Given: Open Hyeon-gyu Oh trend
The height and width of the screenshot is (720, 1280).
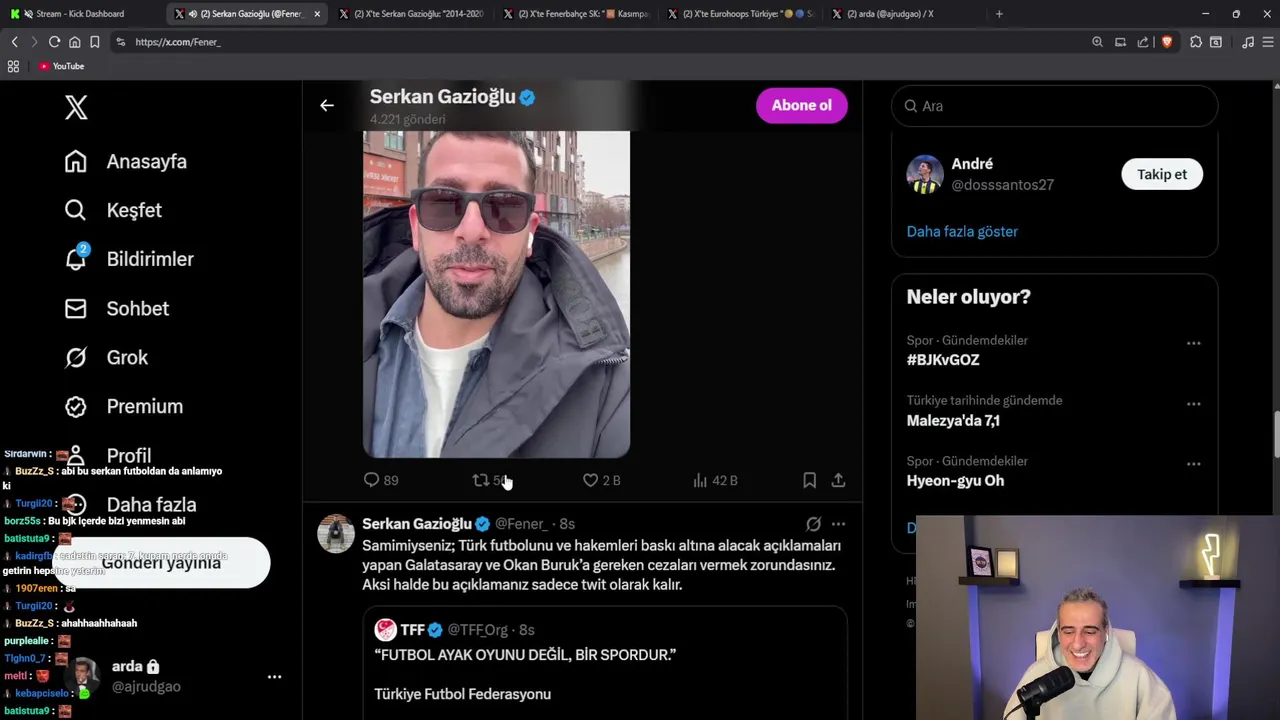Looking at the screenshot, I should (955, 481).
